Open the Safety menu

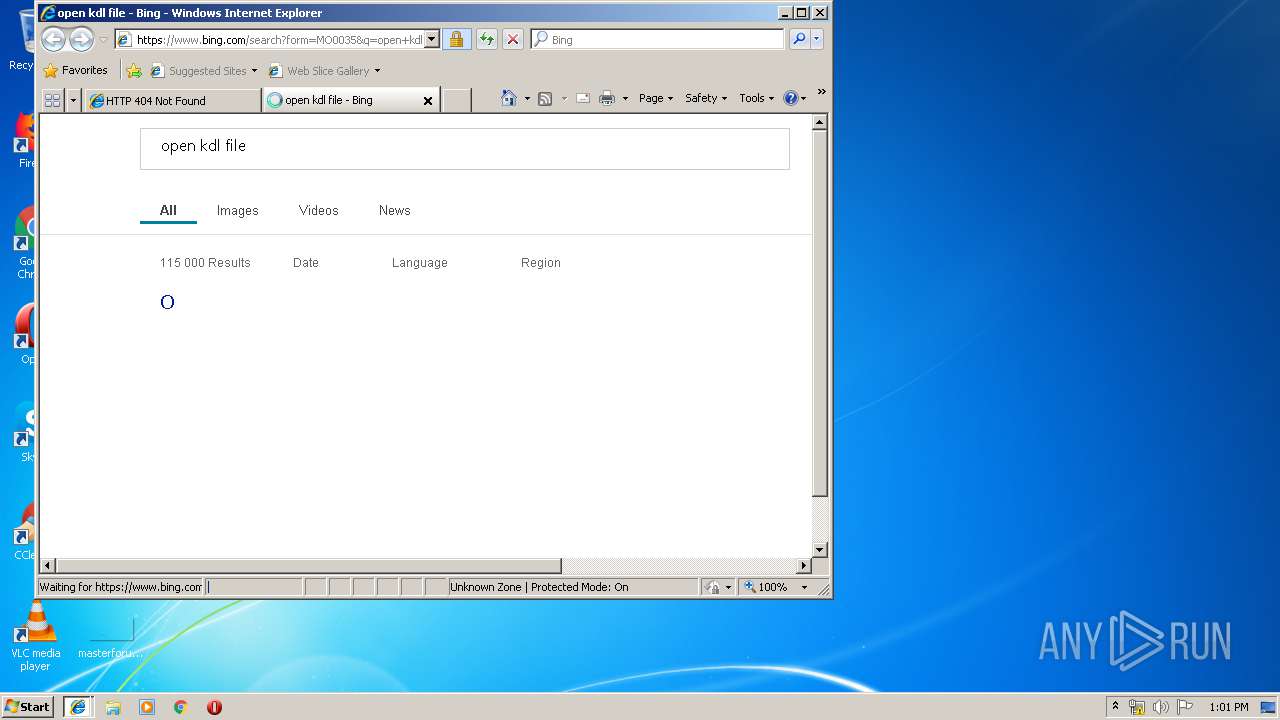[x=706, y=98]
